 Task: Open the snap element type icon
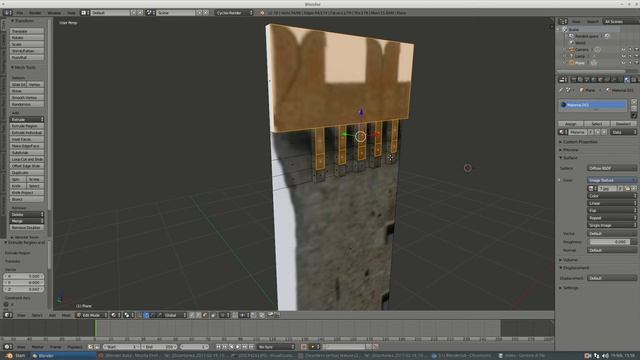(x=244, y=315)
